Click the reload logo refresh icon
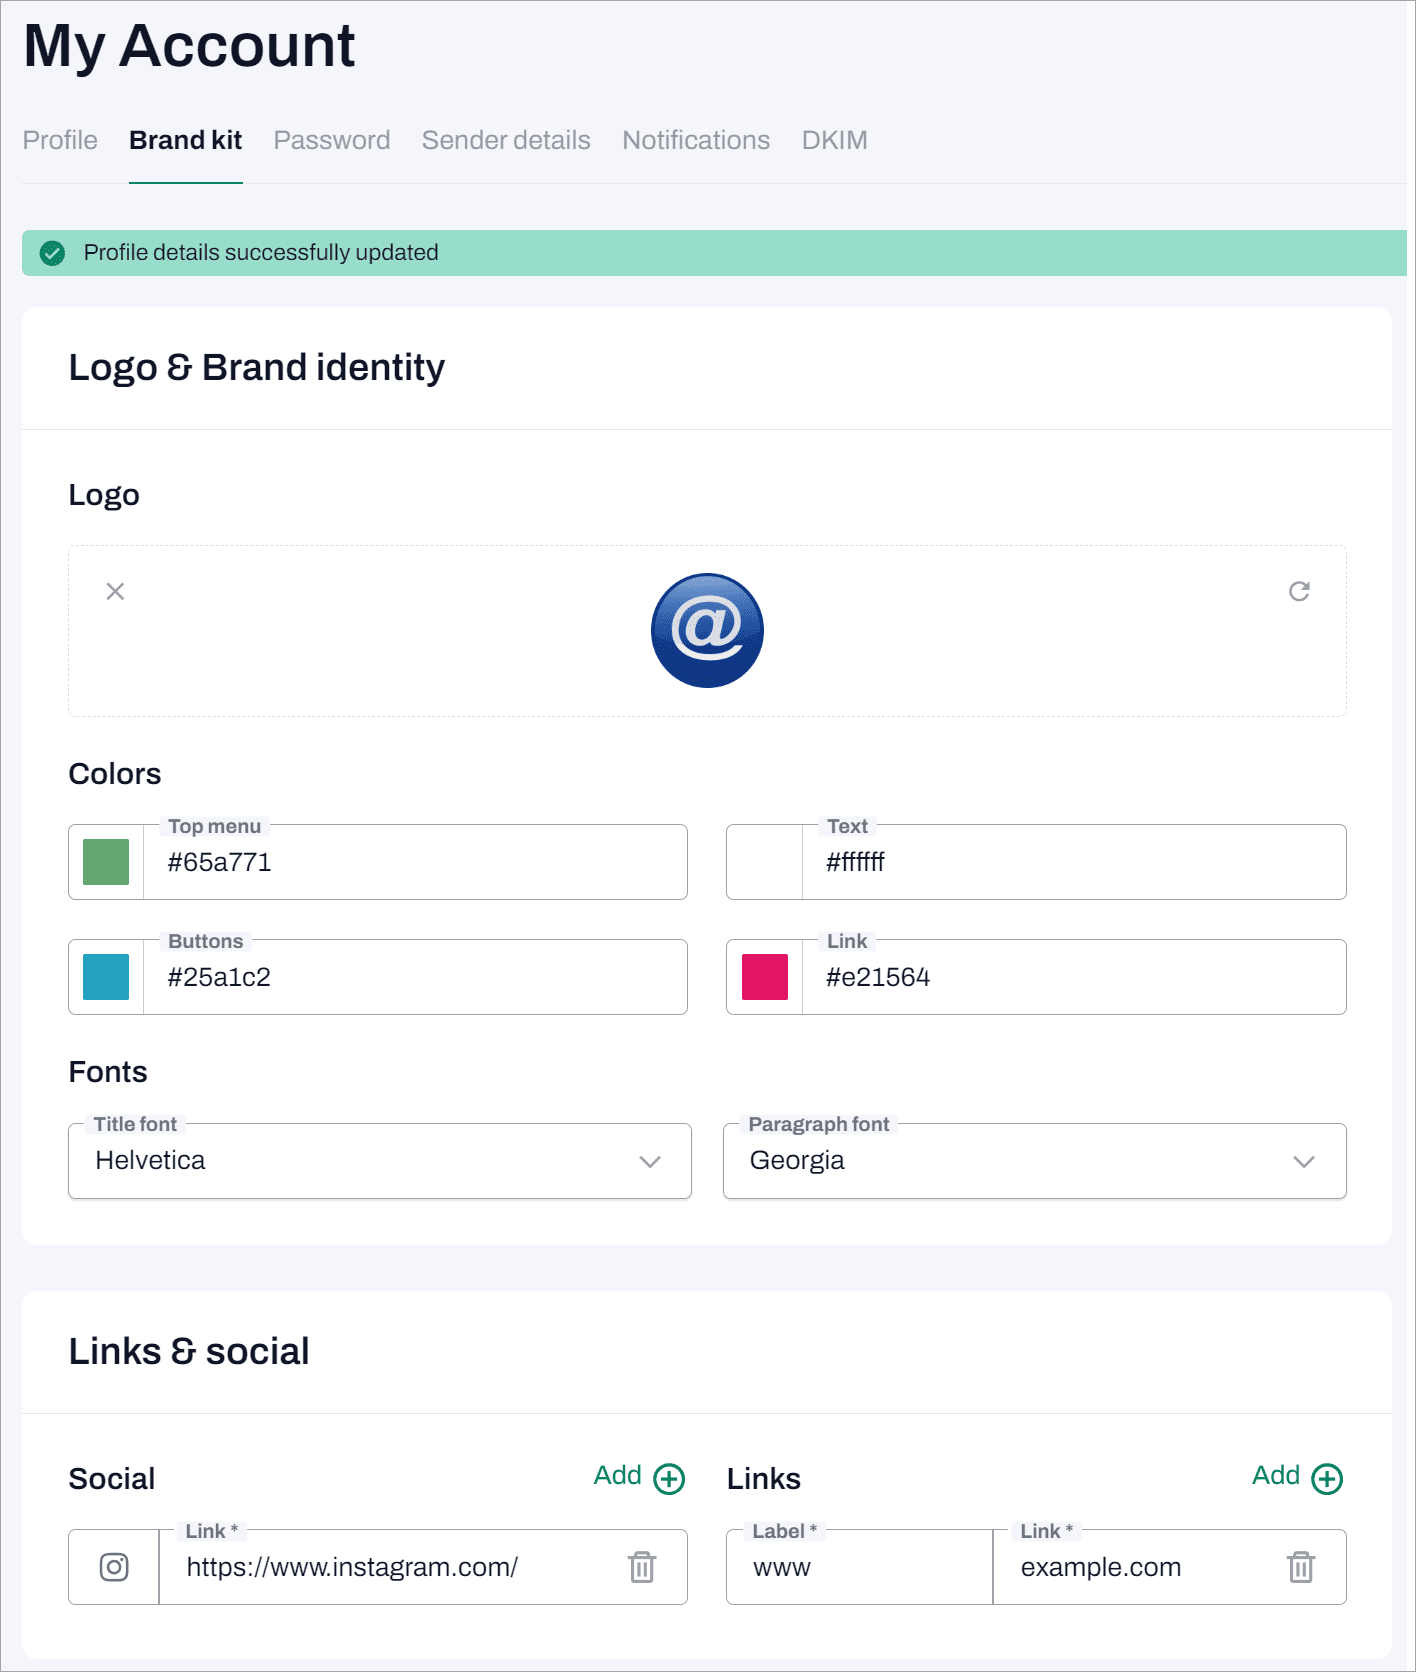This screenshot has height=1672, width=1416. [1299, 591]
